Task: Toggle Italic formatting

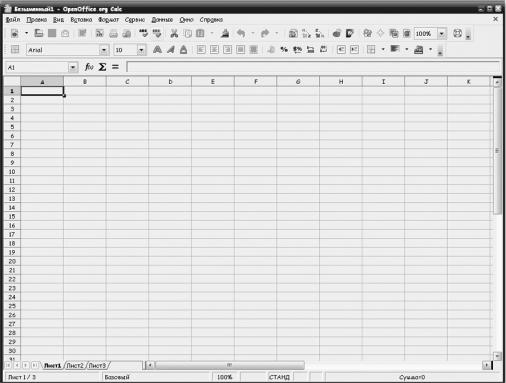Action: (170, 50)
